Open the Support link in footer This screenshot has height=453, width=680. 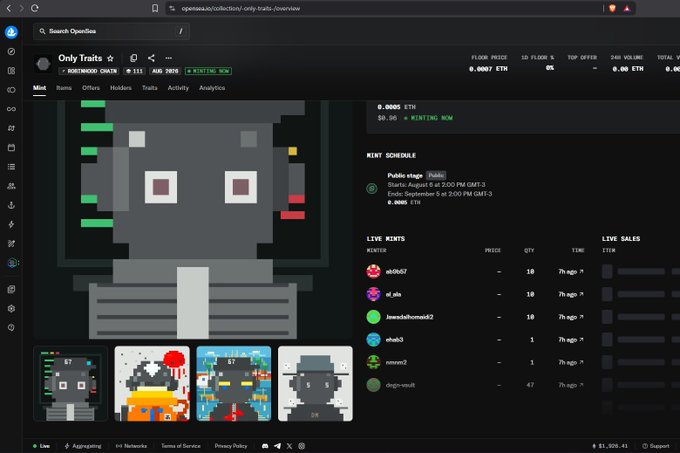(x=656, y=446)
